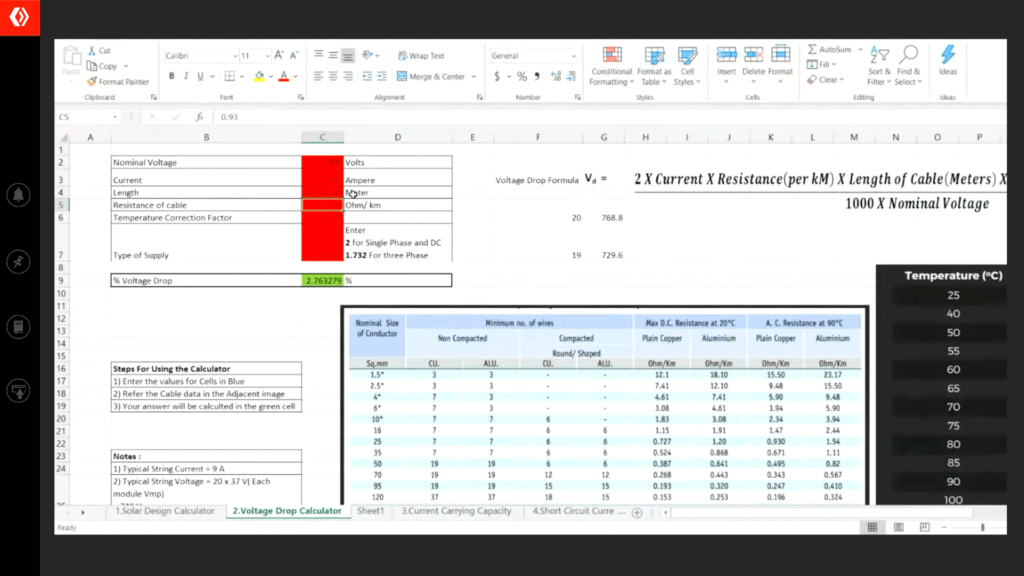This screenshot has height=576, width=1024.
Task: Click the Delete cells icon
Action: click(753, 58)
